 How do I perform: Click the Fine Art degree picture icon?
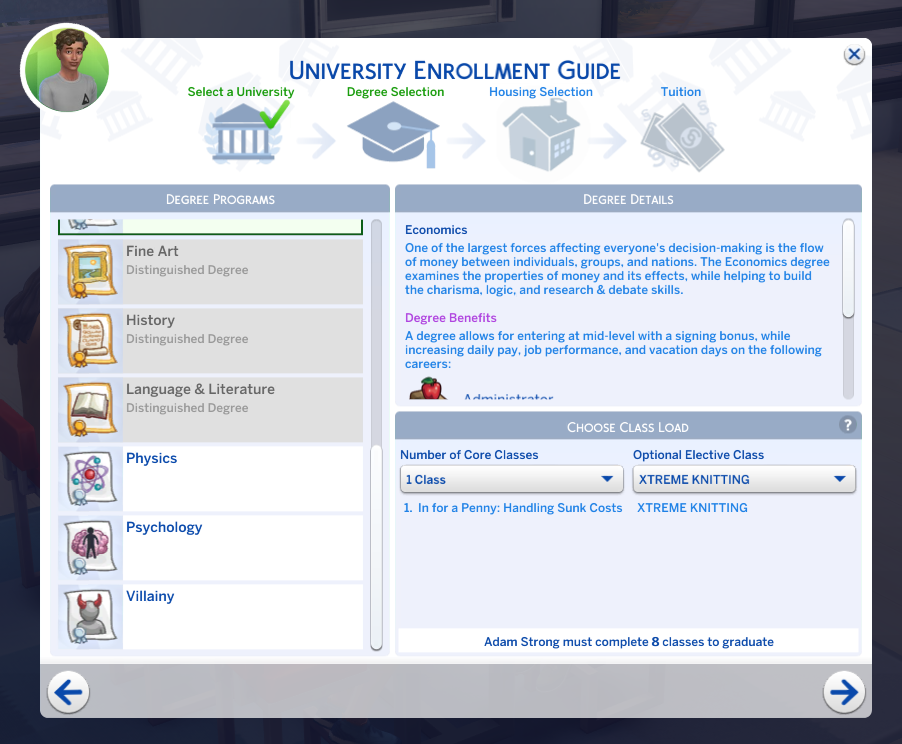(90, 272)
